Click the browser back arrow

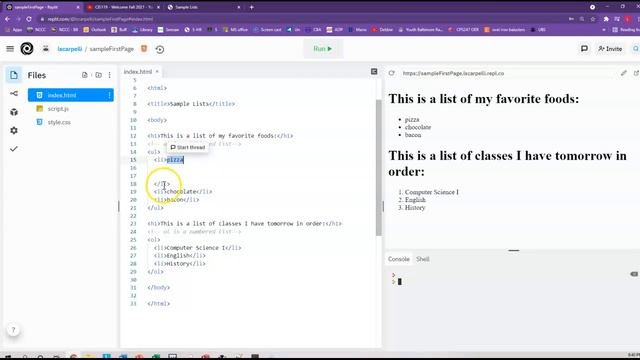[7, 19]
